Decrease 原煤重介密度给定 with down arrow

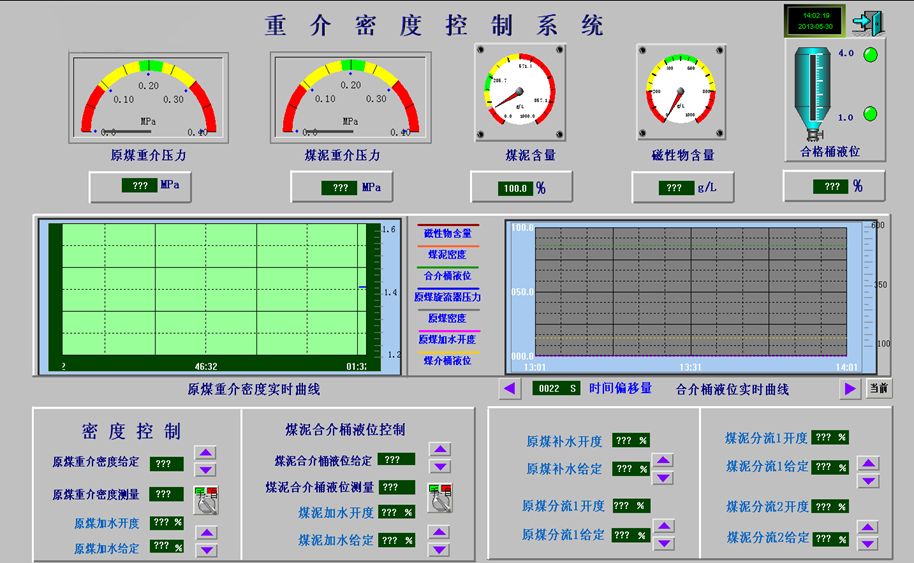pos(205,470)
